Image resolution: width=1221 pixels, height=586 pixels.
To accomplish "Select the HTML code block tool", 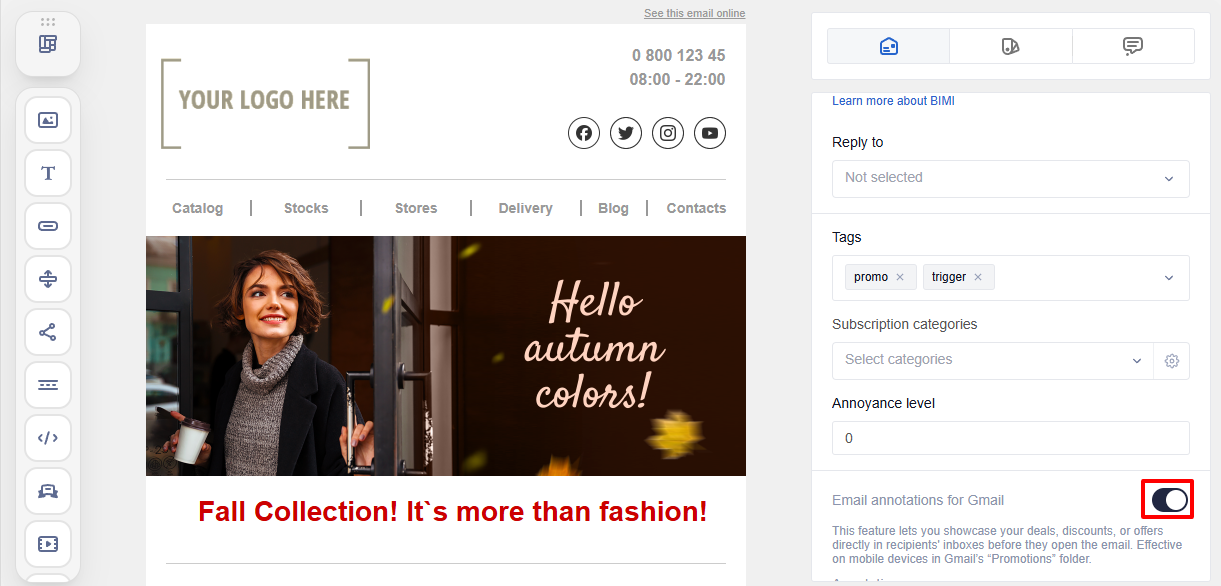I will (x=47, y=438).
